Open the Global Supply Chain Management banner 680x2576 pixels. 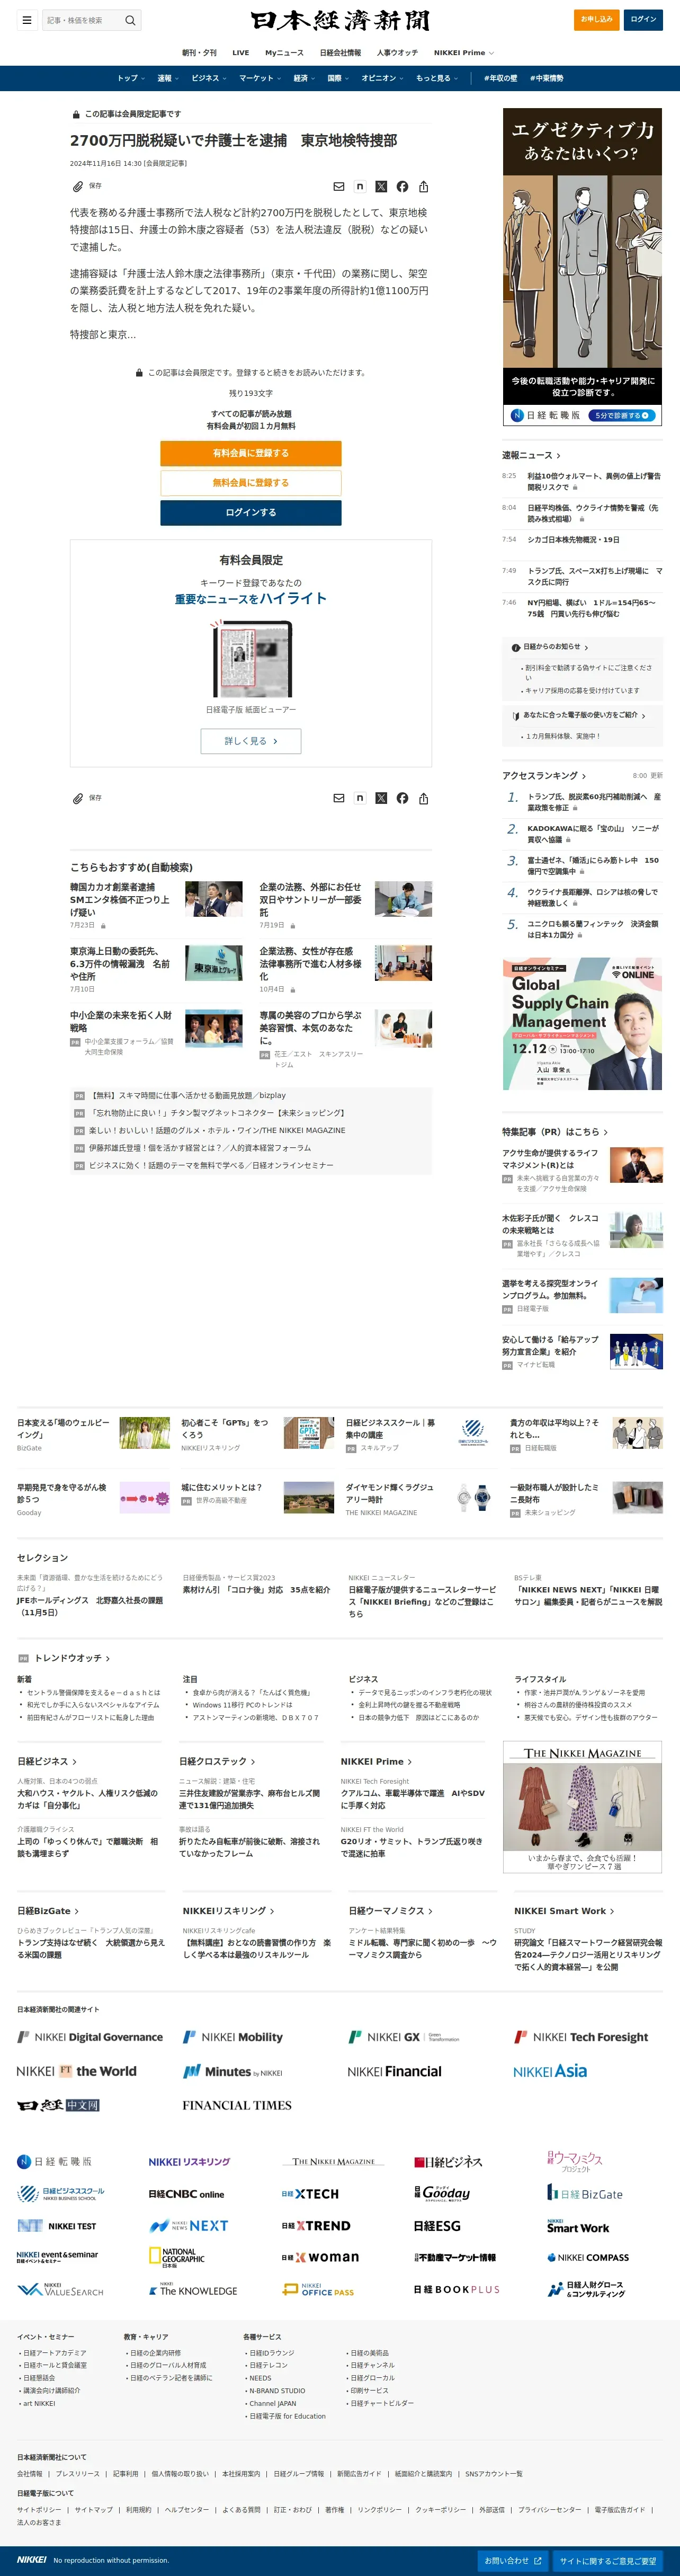582,1024
